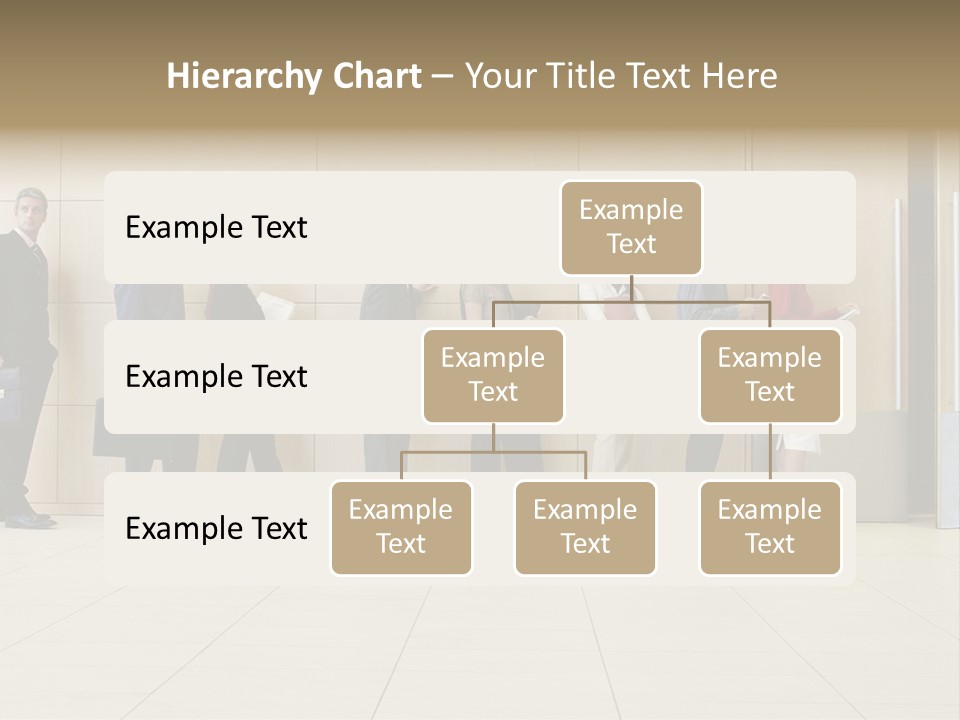Click the middle row's "Example Text" label
This screenshot has width=960, height=720.
click(x=216, y=377)
